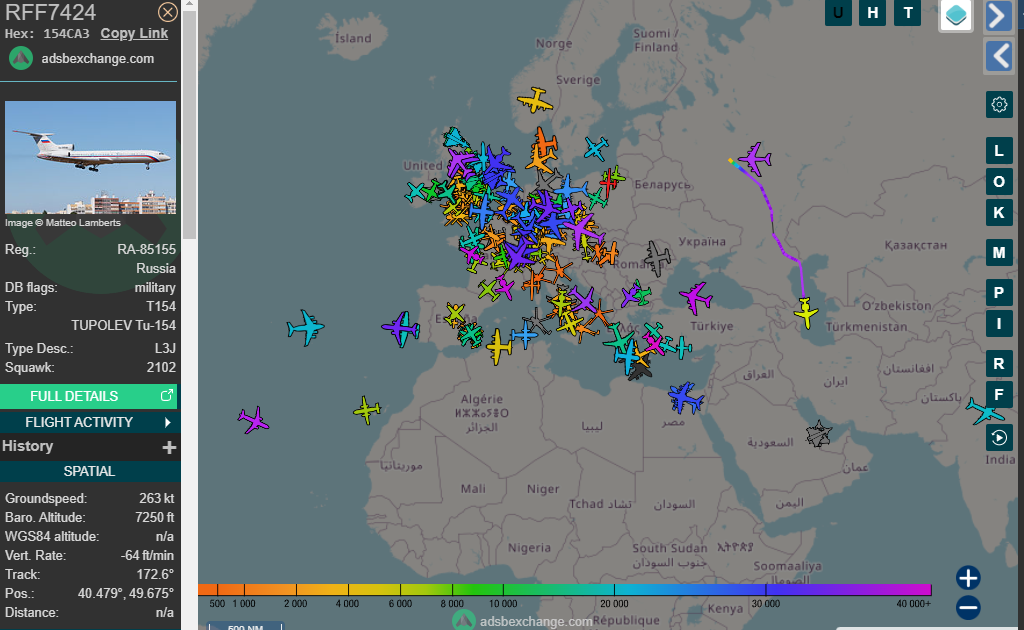The width and height of the screenshot is (1024, 630).
Task: Toggle the T map button
Action: (x=908, y=12)
